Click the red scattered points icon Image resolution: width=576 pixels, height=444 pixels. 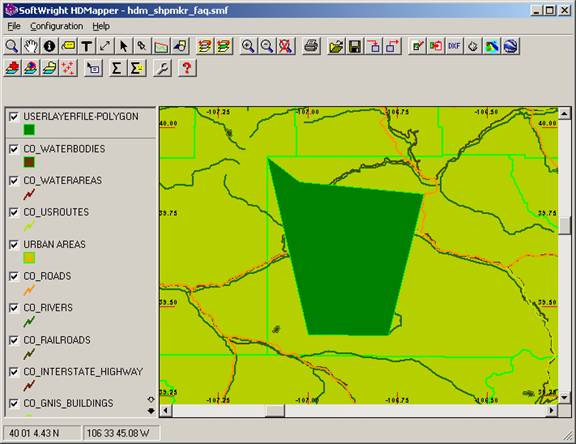68,68
